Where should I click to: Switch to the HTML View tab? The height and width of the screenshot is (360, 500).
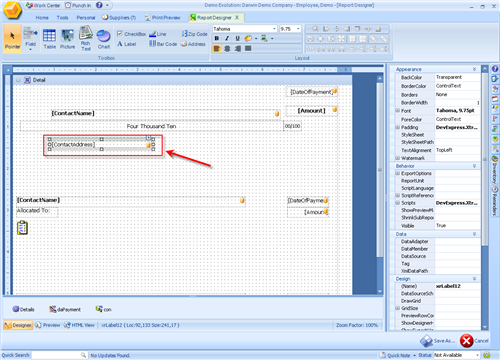tap(79, 325)
